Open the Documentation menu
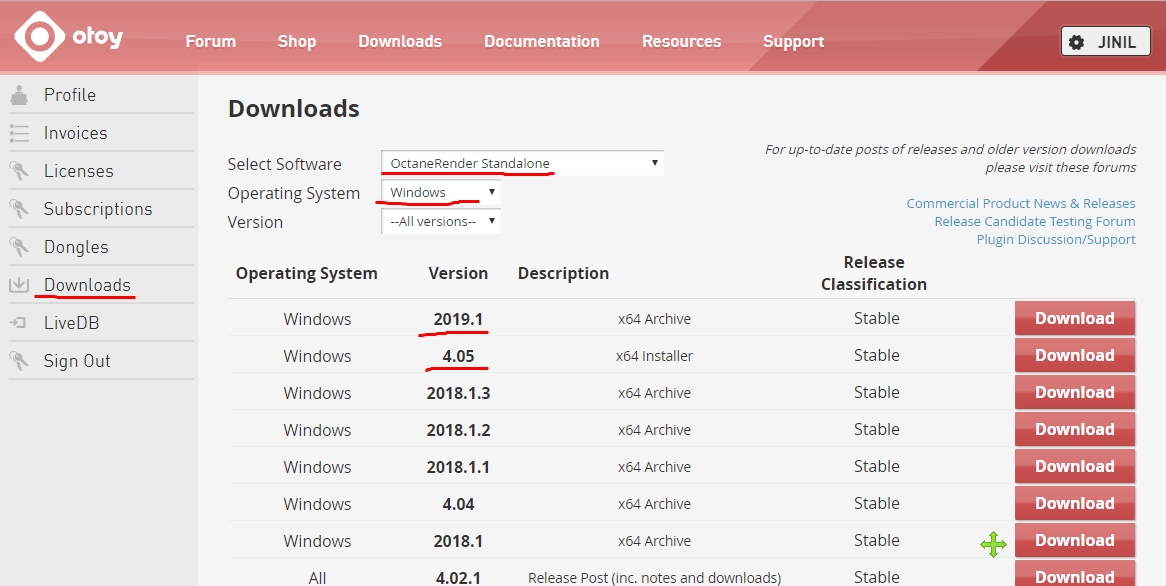The image size is (1166, 586). pos(541,42)
